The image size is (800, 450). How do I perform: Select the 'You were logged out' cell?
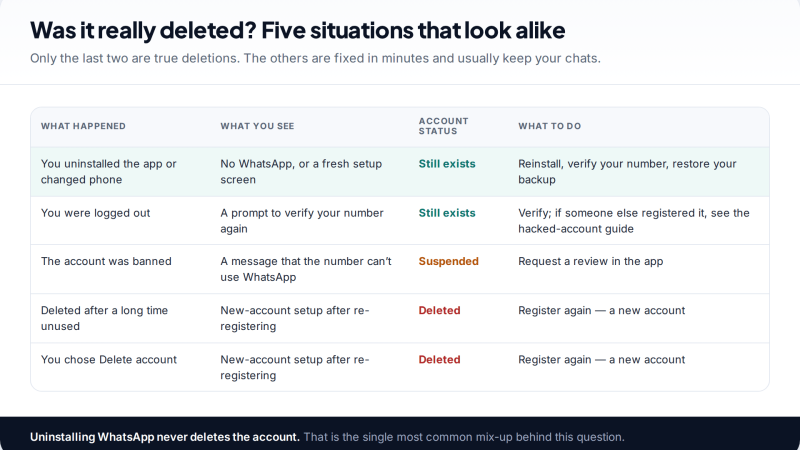click(x=95, y=213)
